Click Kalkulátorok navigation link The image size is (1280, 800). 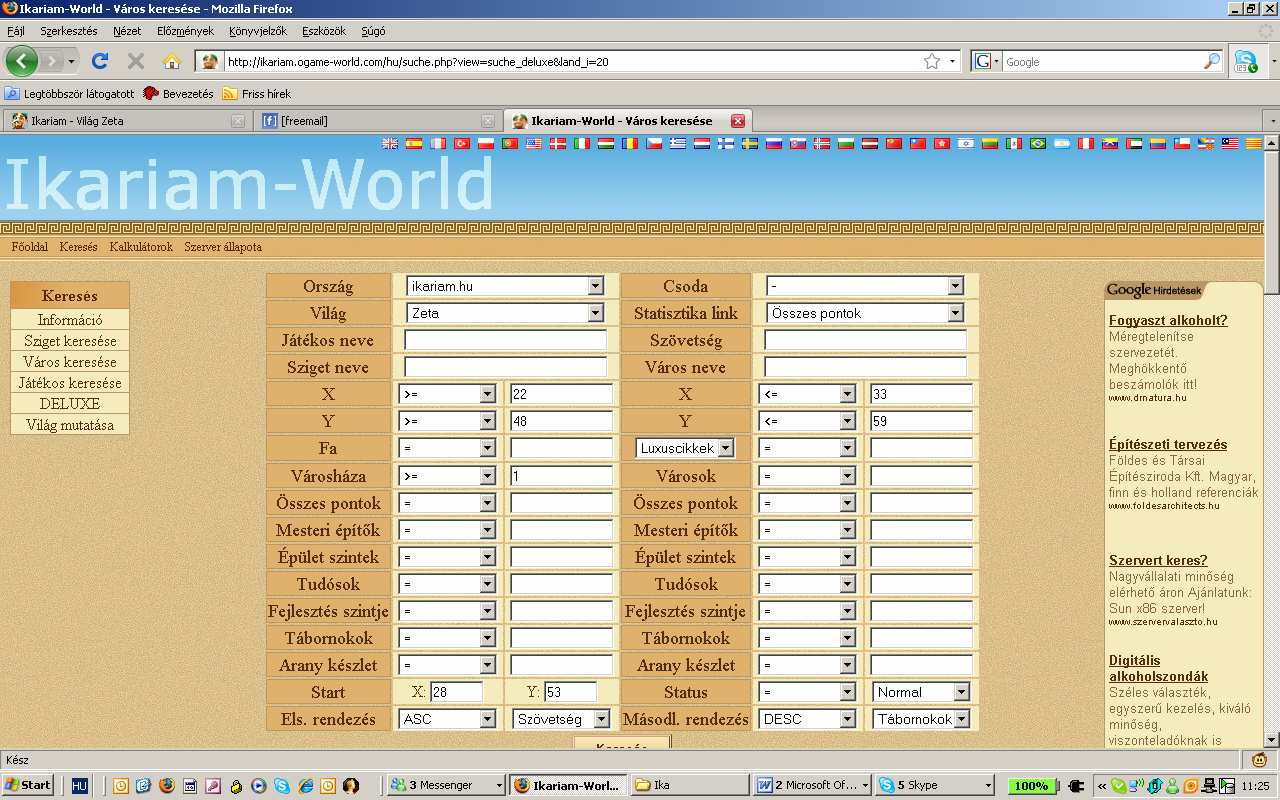[141, 247]
